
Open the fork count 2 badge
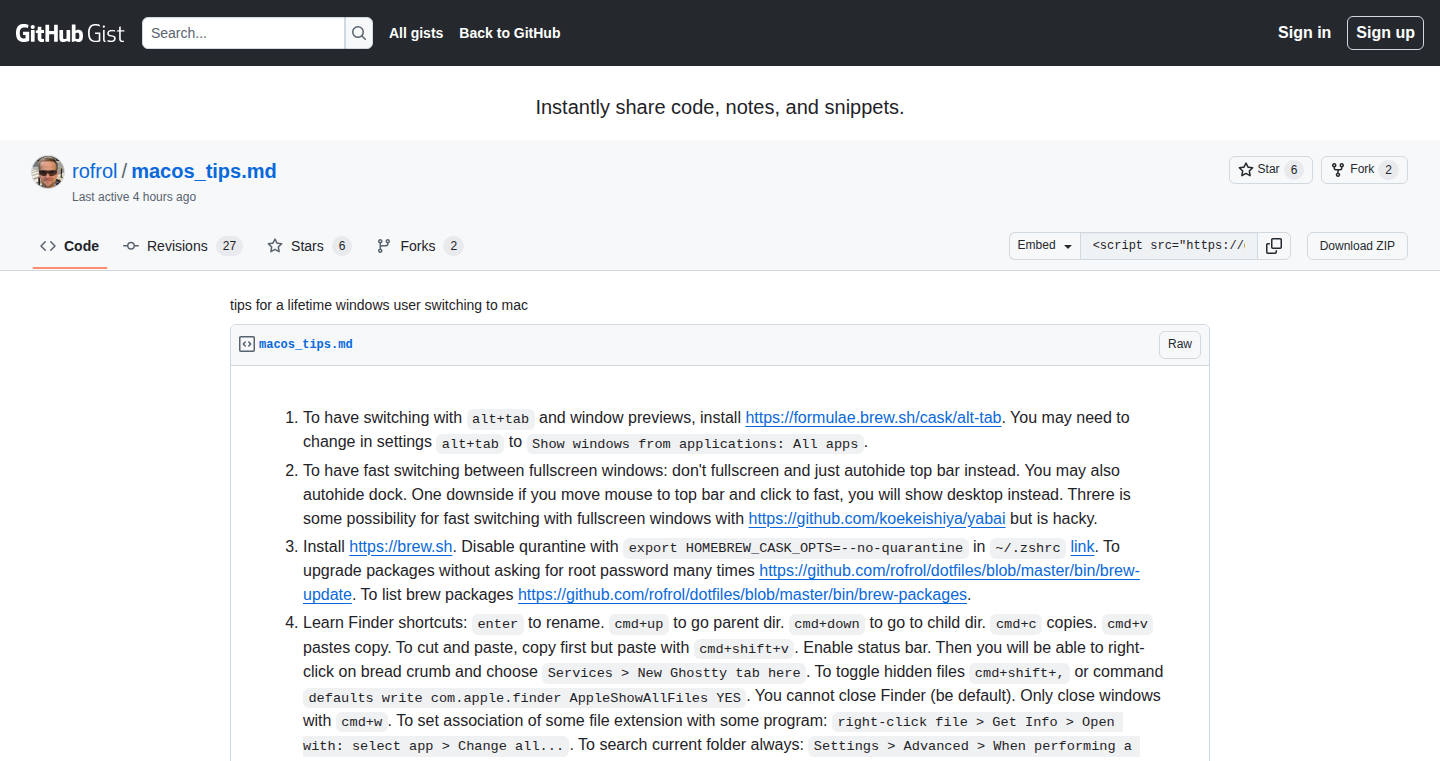[1388, 170]
